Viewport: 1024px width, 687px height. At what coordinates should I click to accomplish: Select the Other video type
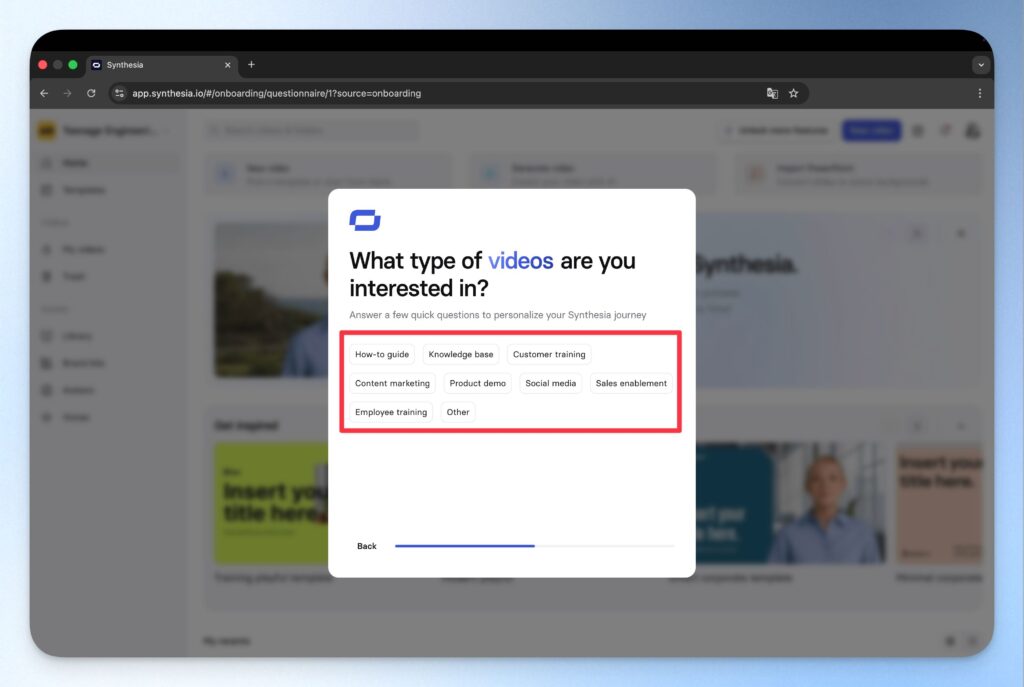tap(458, 412)
